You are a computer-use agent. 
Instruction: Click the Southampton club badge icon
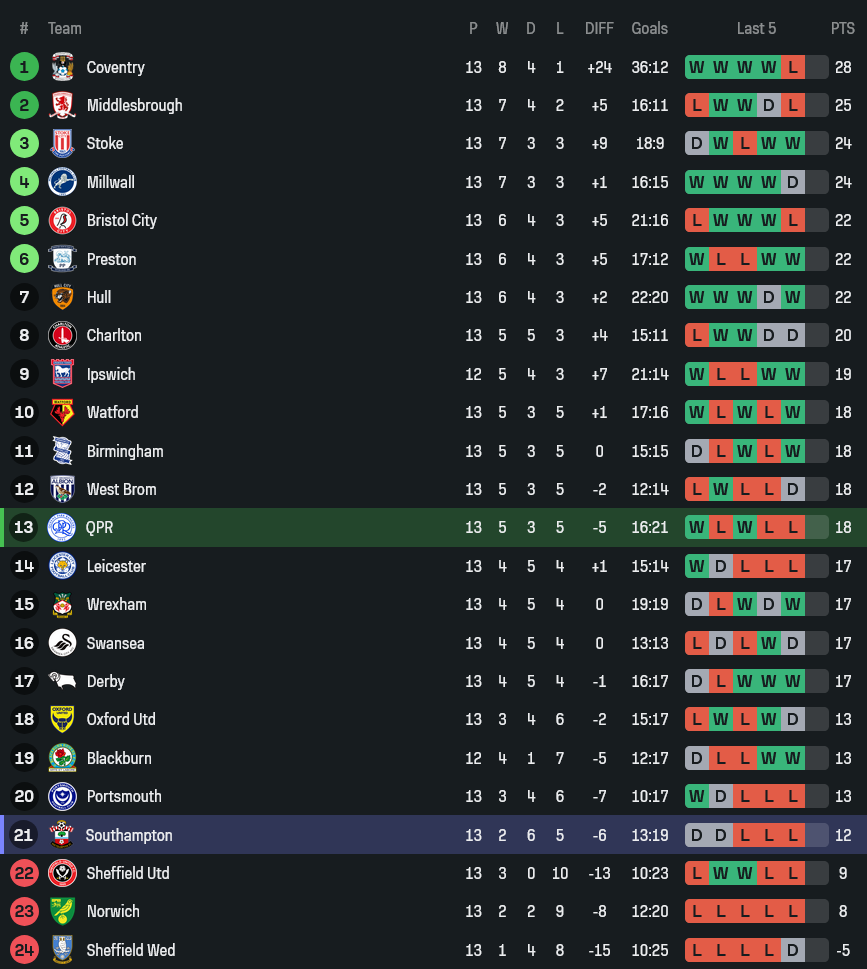(62, 835)
